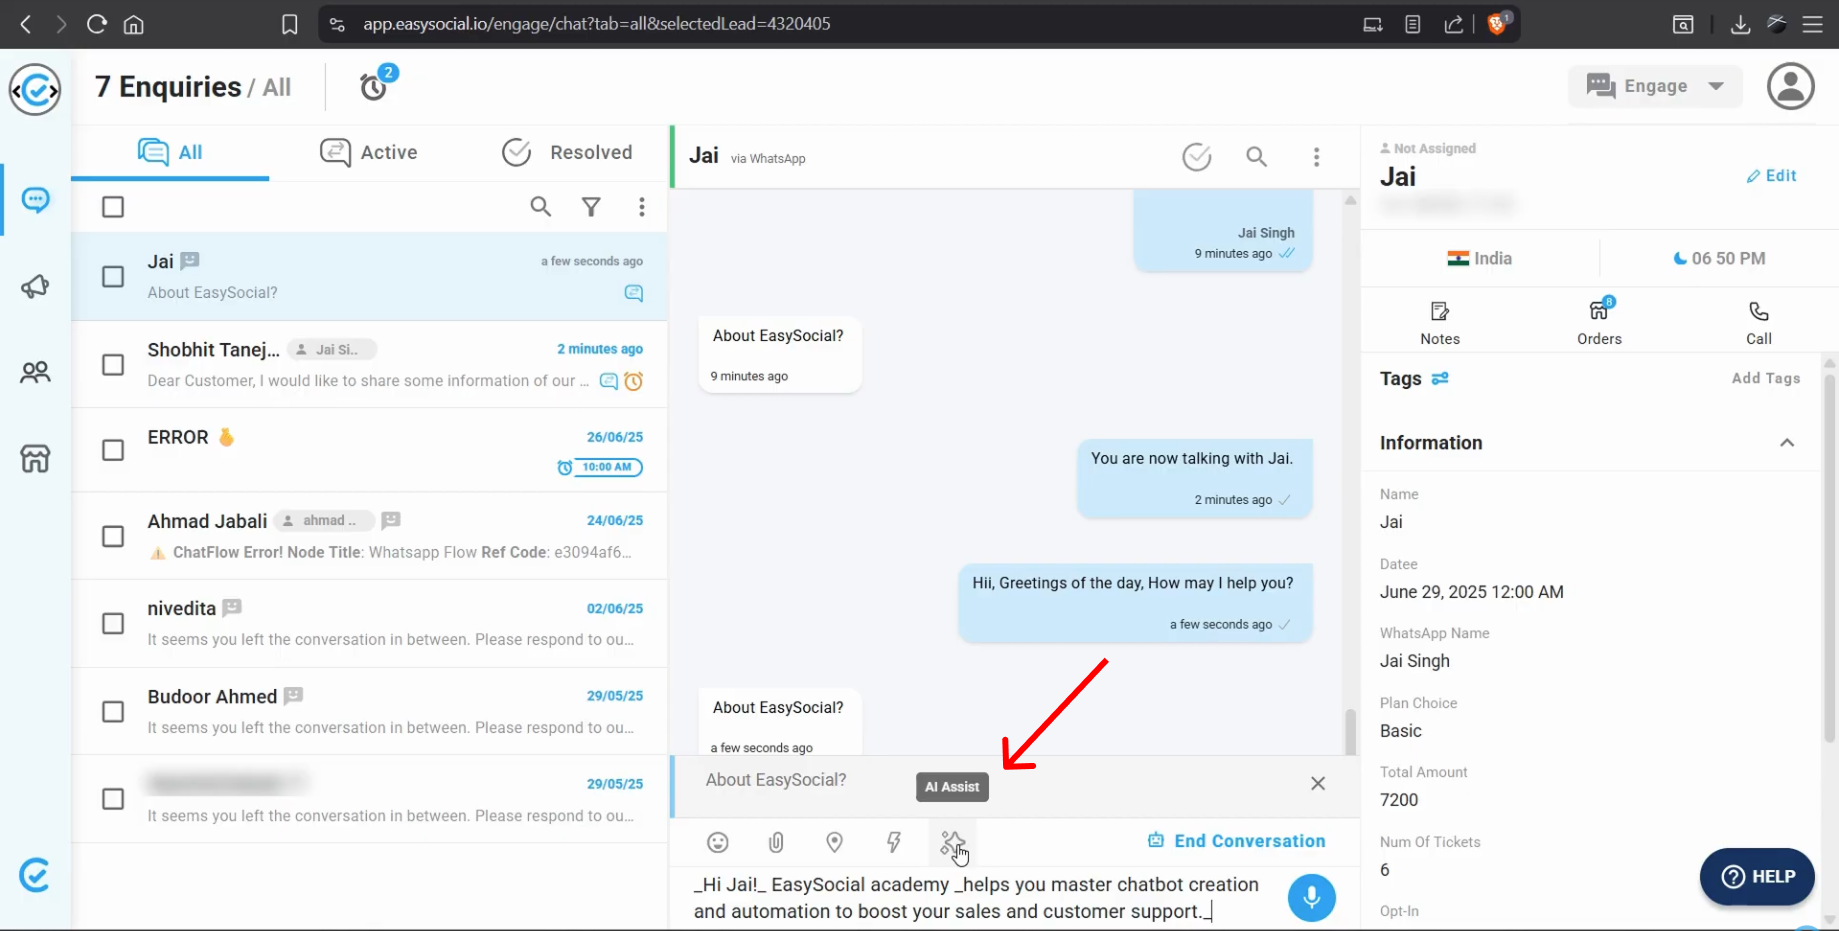Select the Ahmad Jabali enquiry checkbox

[x=113, y=537]
